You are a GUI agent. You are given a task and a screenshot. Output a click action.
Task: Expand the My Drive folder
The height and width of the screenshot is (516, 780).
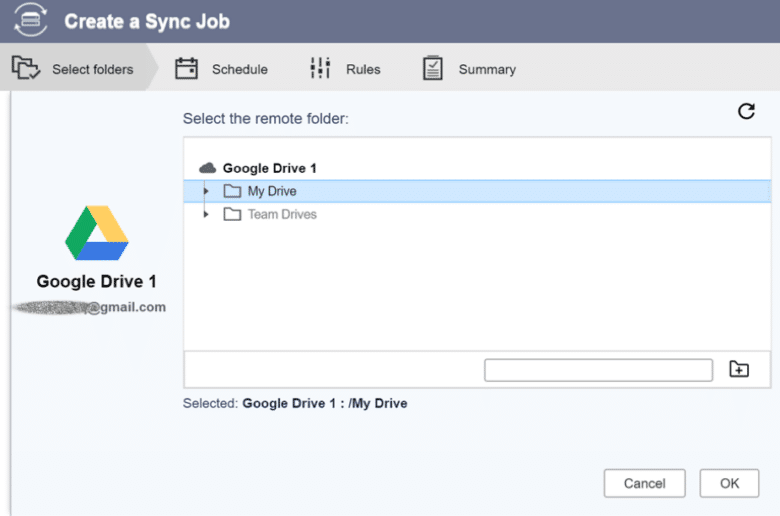click(x=206, y=191)
